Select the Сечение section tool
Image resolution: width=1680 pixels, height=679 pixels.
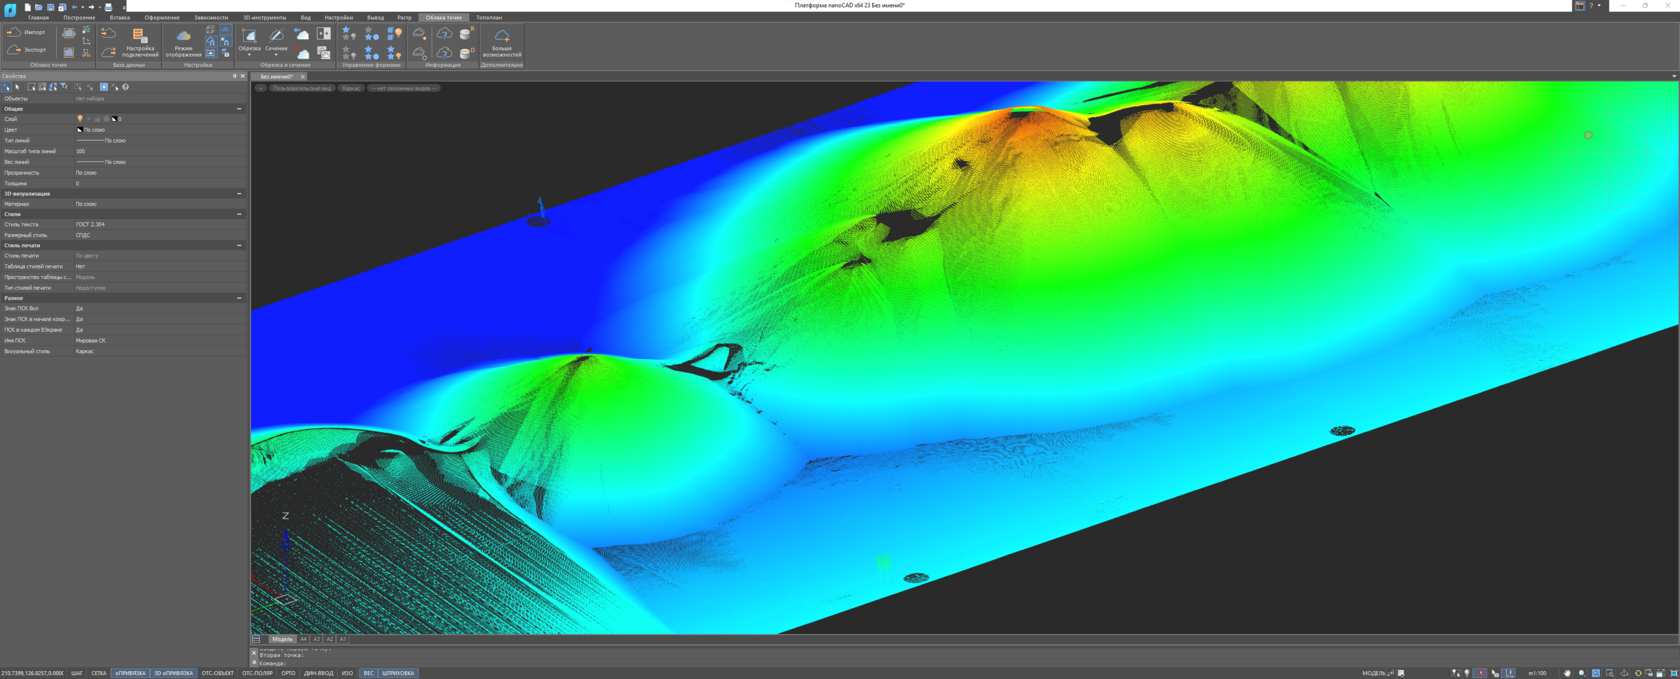(x=276, y=39)
